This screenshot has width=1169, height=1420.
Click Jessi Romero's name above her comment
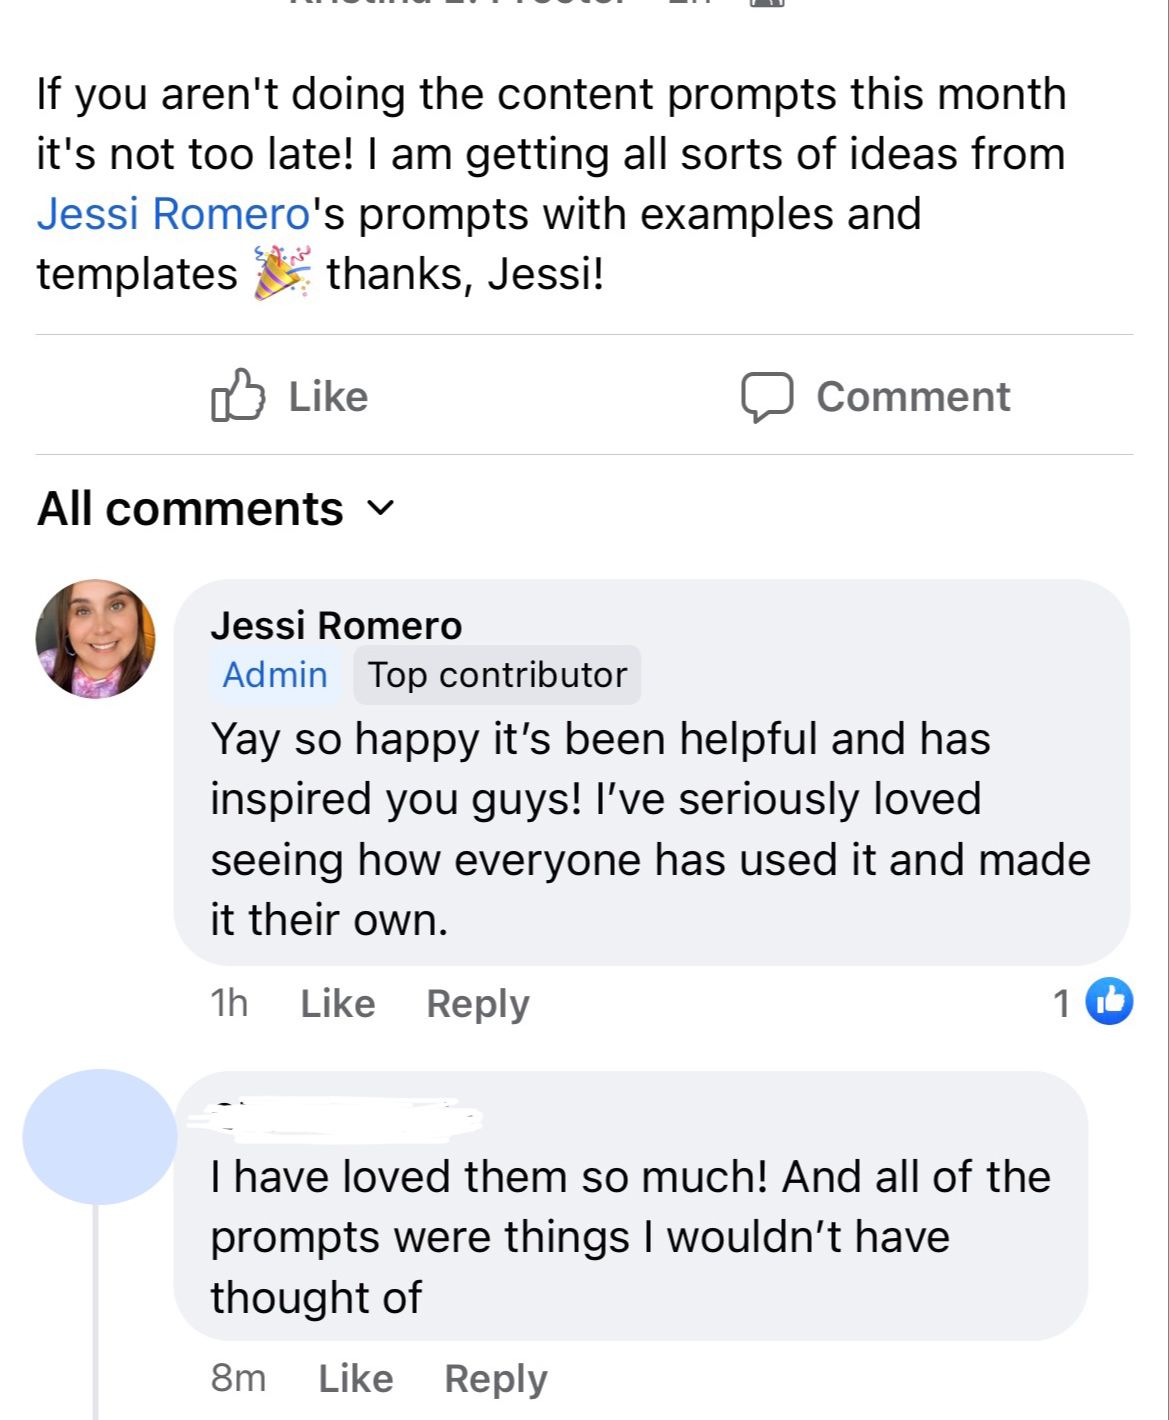pos(336,625)
